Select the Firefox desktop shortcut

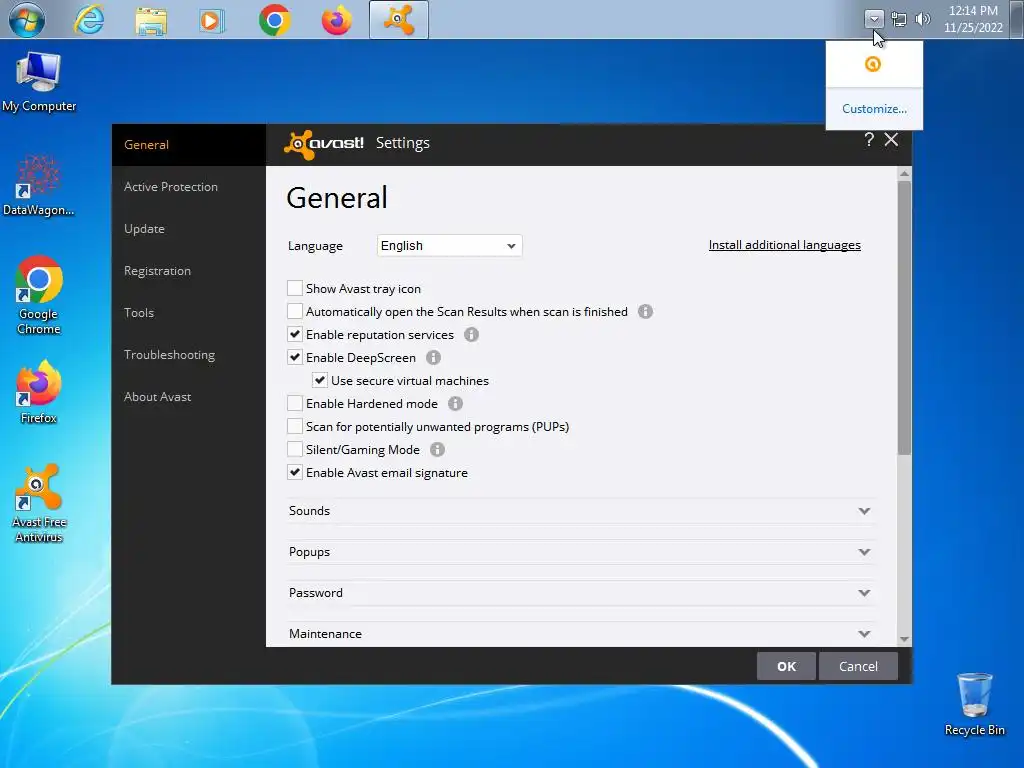point(39,392)
